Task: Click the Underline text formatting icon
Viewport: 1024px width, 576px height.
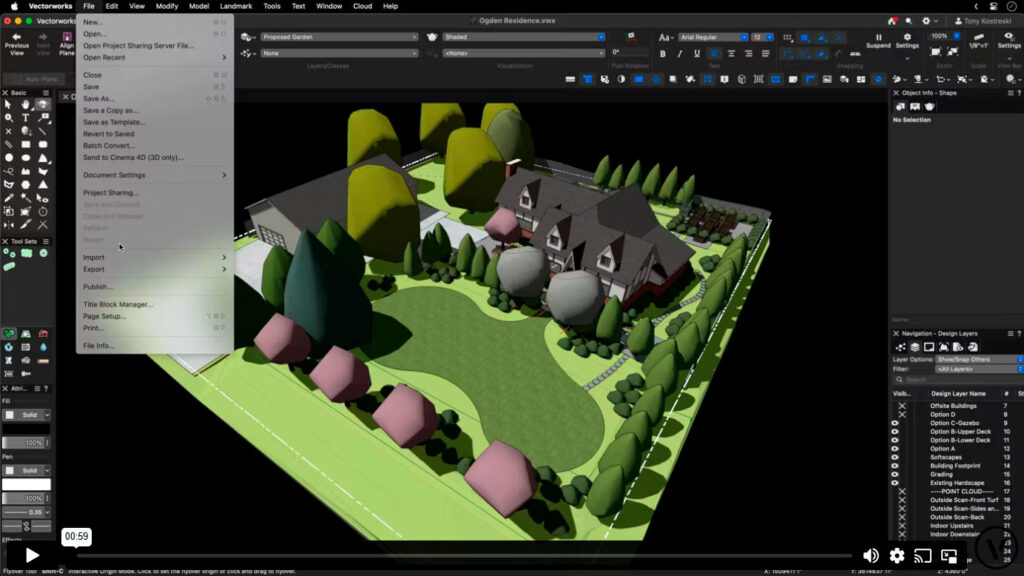Action: [x=696, y=53]
